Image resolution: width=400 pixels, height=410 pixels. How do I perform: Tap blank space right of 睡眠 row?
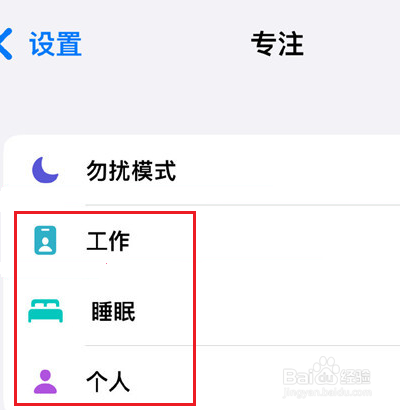point(297,311)
